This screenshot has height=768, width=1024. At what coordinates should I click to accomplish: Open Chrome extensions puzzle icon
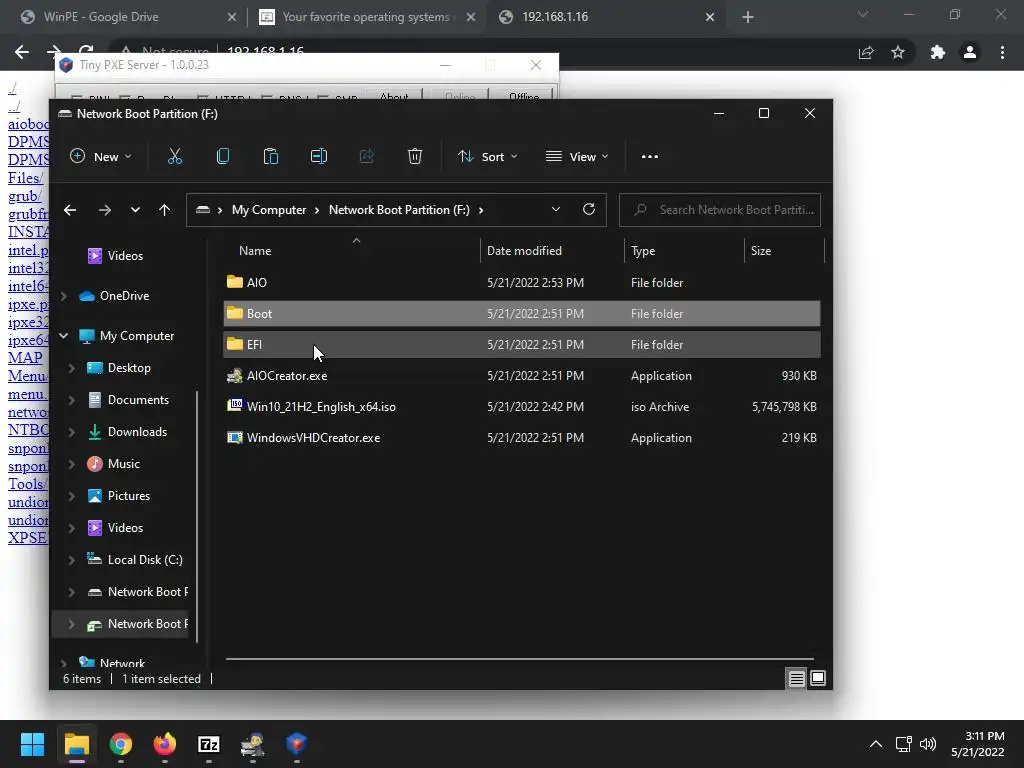coord(938,52)
